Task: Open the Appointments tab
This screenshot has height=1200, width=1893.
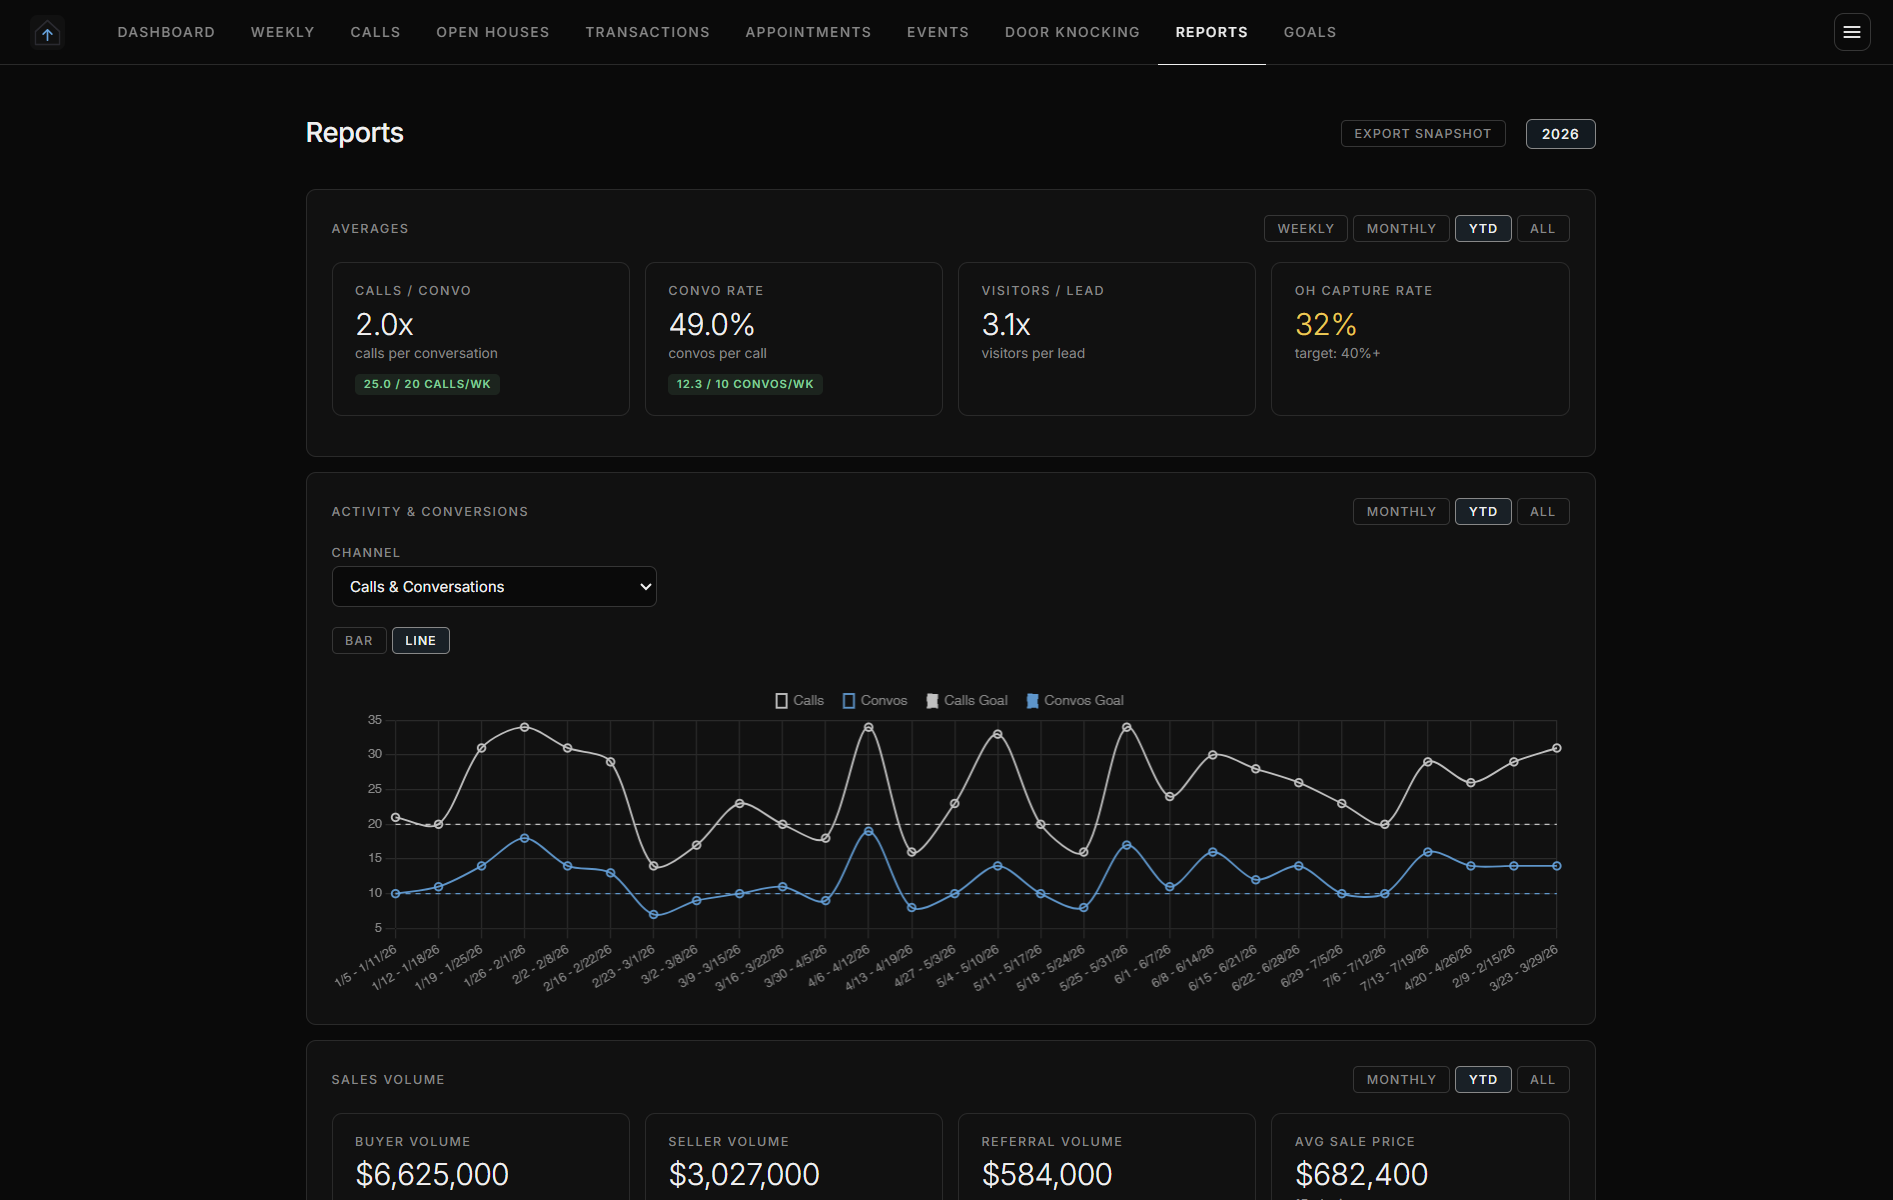Action: (808, 32)
